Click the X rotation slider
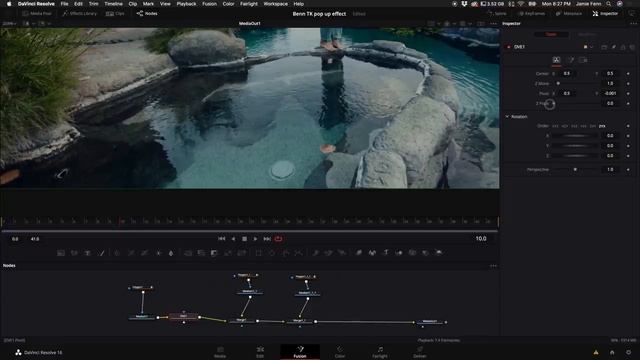Viewport: 640px width, 360px height. (x=576, y=136)
